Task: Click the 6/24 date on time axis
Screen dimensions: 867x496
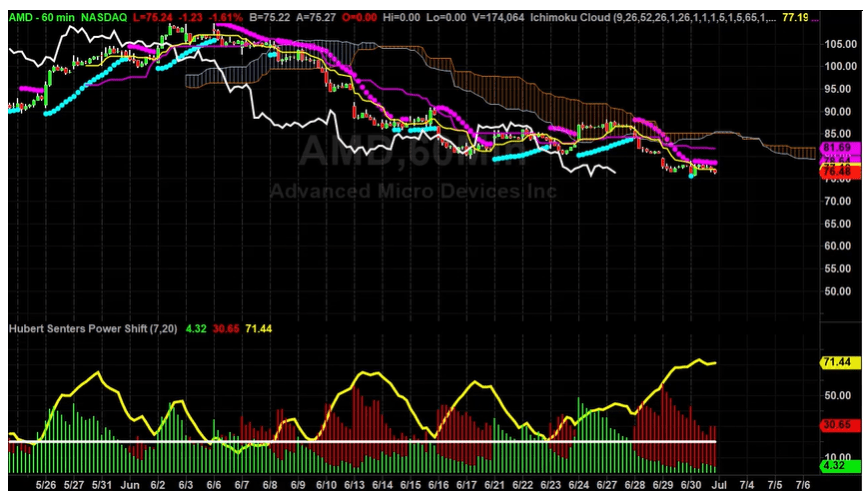Action: pyautogui.click(x=578, y=485)
